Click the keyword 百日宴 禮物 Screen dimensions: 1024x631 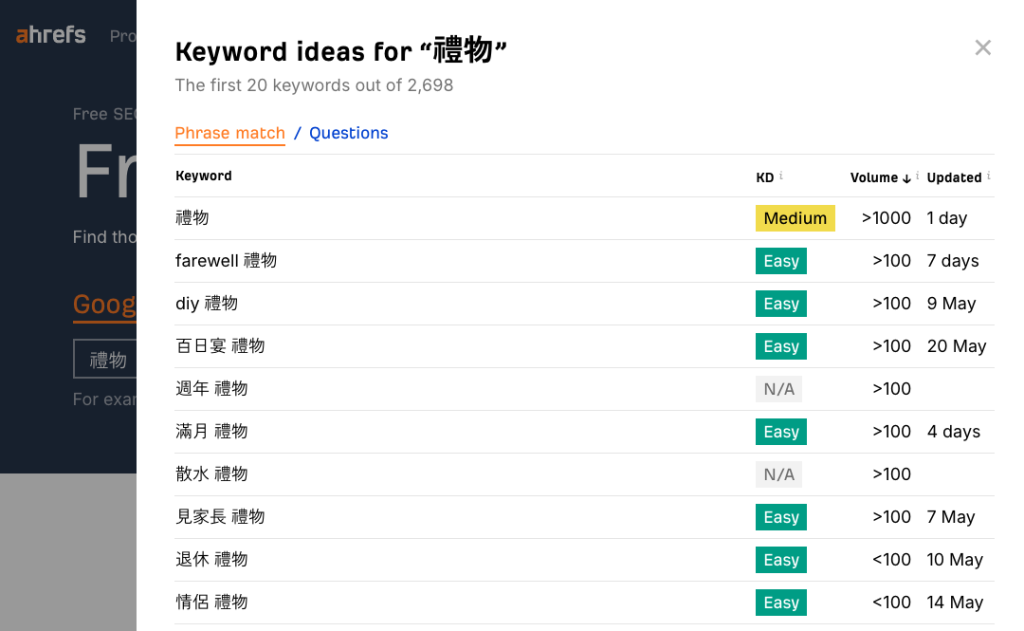(x=220, y=346)
